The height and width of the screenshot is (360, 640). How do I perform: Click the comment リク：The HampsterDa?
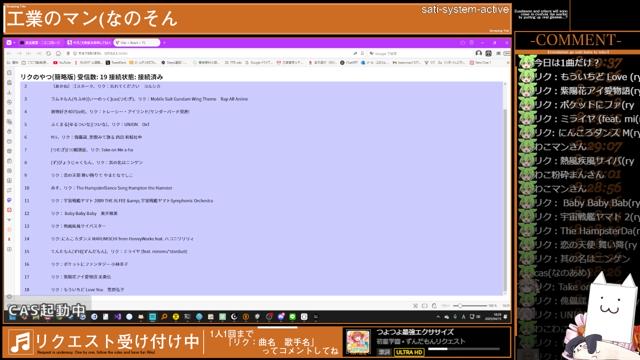587,231
